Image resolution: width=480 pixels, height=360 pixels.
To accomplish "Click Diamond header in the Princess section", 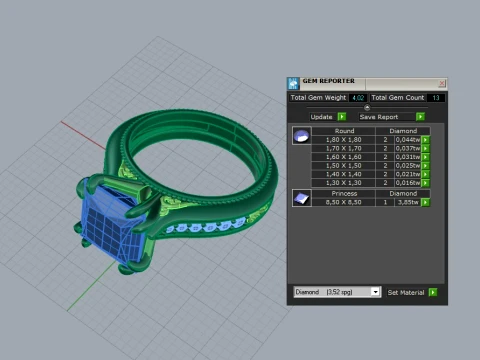I will click(x=403, y=193).
